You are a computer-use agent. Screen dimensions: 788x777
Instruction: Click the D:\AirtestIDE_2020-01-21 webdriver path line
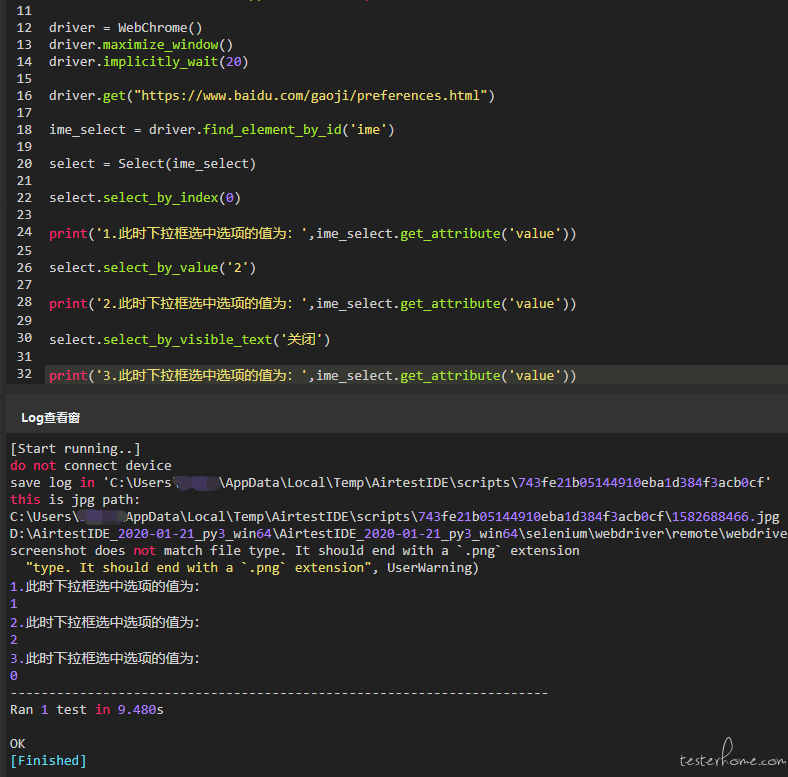click(399, 534)
